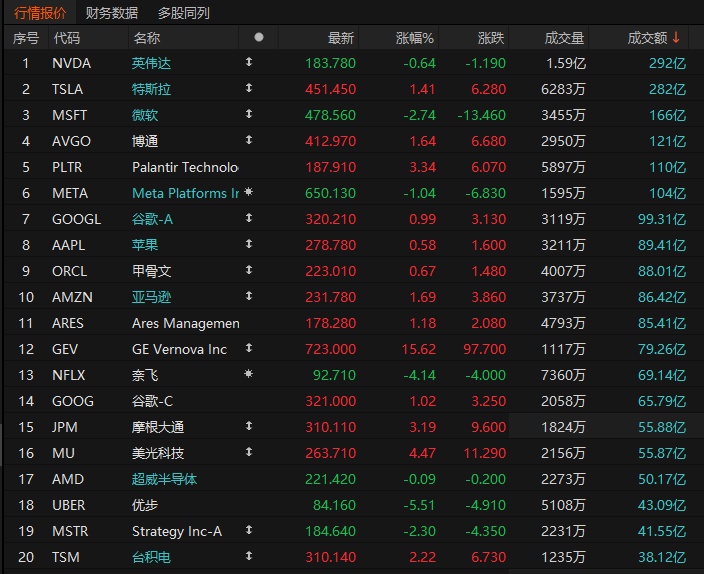This screenshot has height=574, width=704.
Task: Click the UBER -5.51 percent change
Action: (x=419, y=505)
